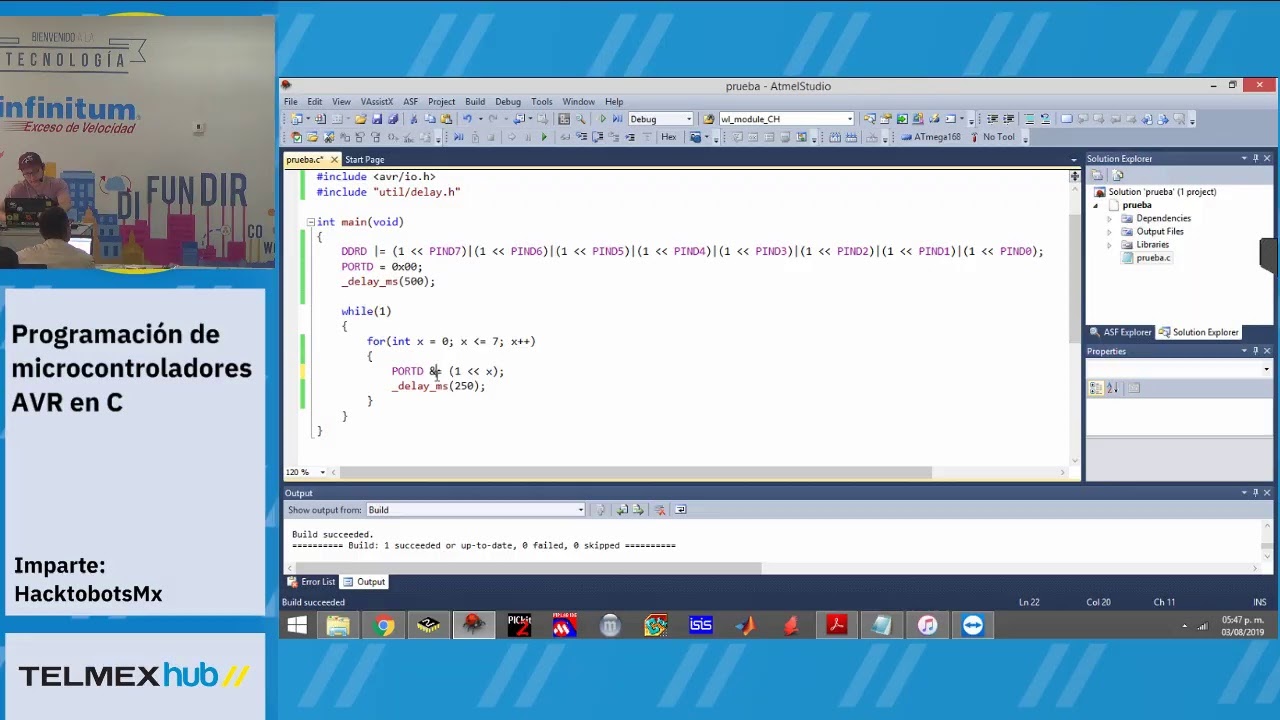This screenshot has height=720, width=1280.
Task: Click the Start Debugging and Break icon
Action: (618, 119)
